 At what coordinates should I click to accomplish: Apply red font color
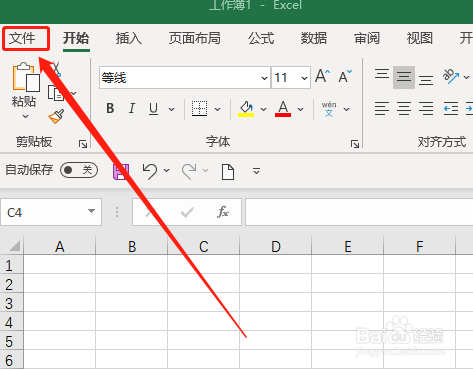283,109
